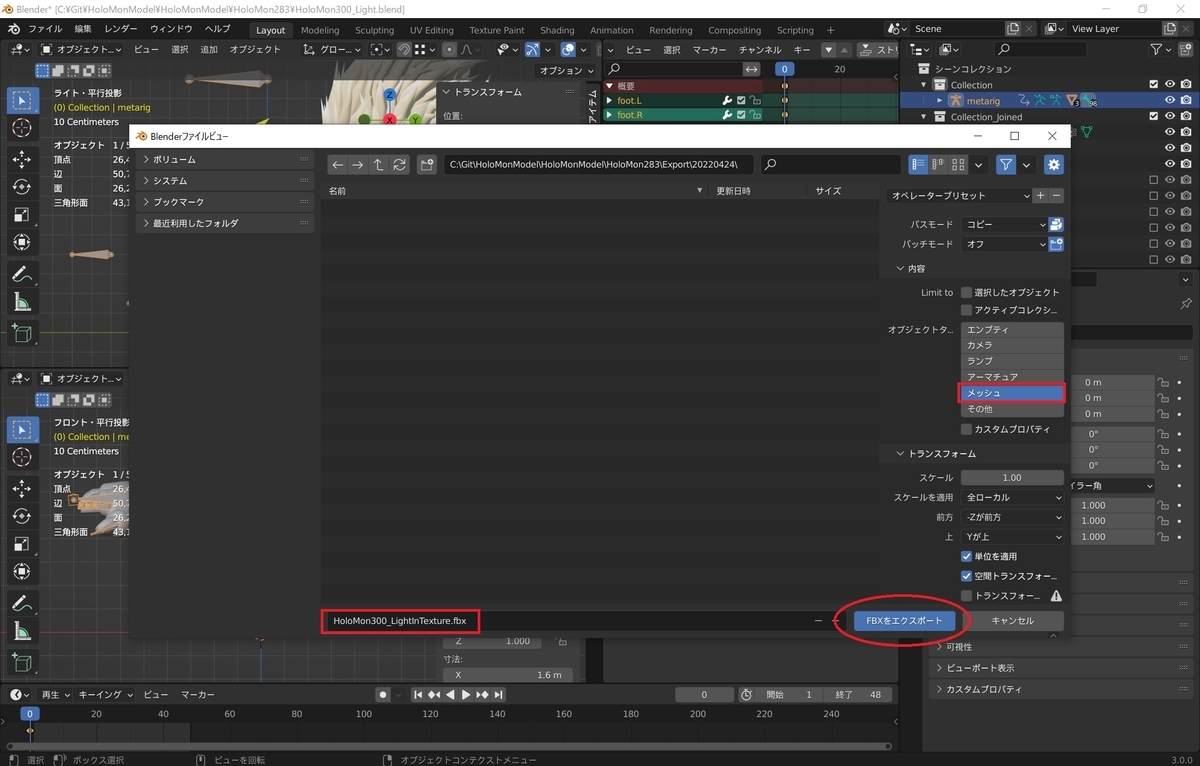Select the scale tool in top viewport

(x=22, y=215)
